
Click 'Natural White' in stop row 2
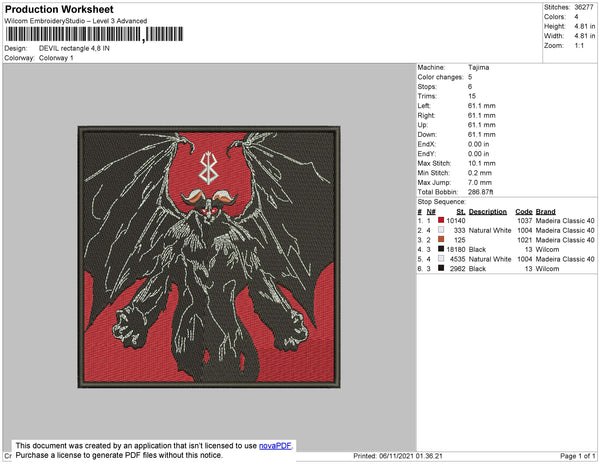[490, 230]
